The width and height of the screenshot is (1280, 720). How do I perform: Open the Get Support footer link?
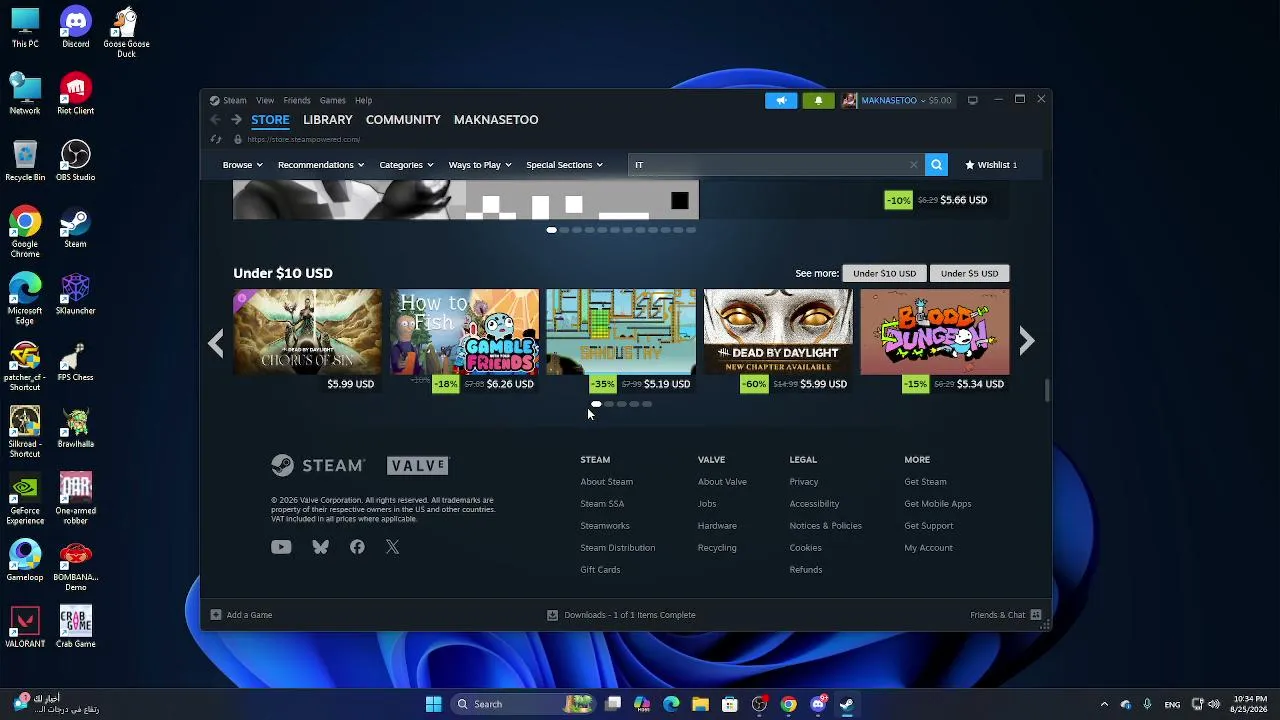point(929,526)
